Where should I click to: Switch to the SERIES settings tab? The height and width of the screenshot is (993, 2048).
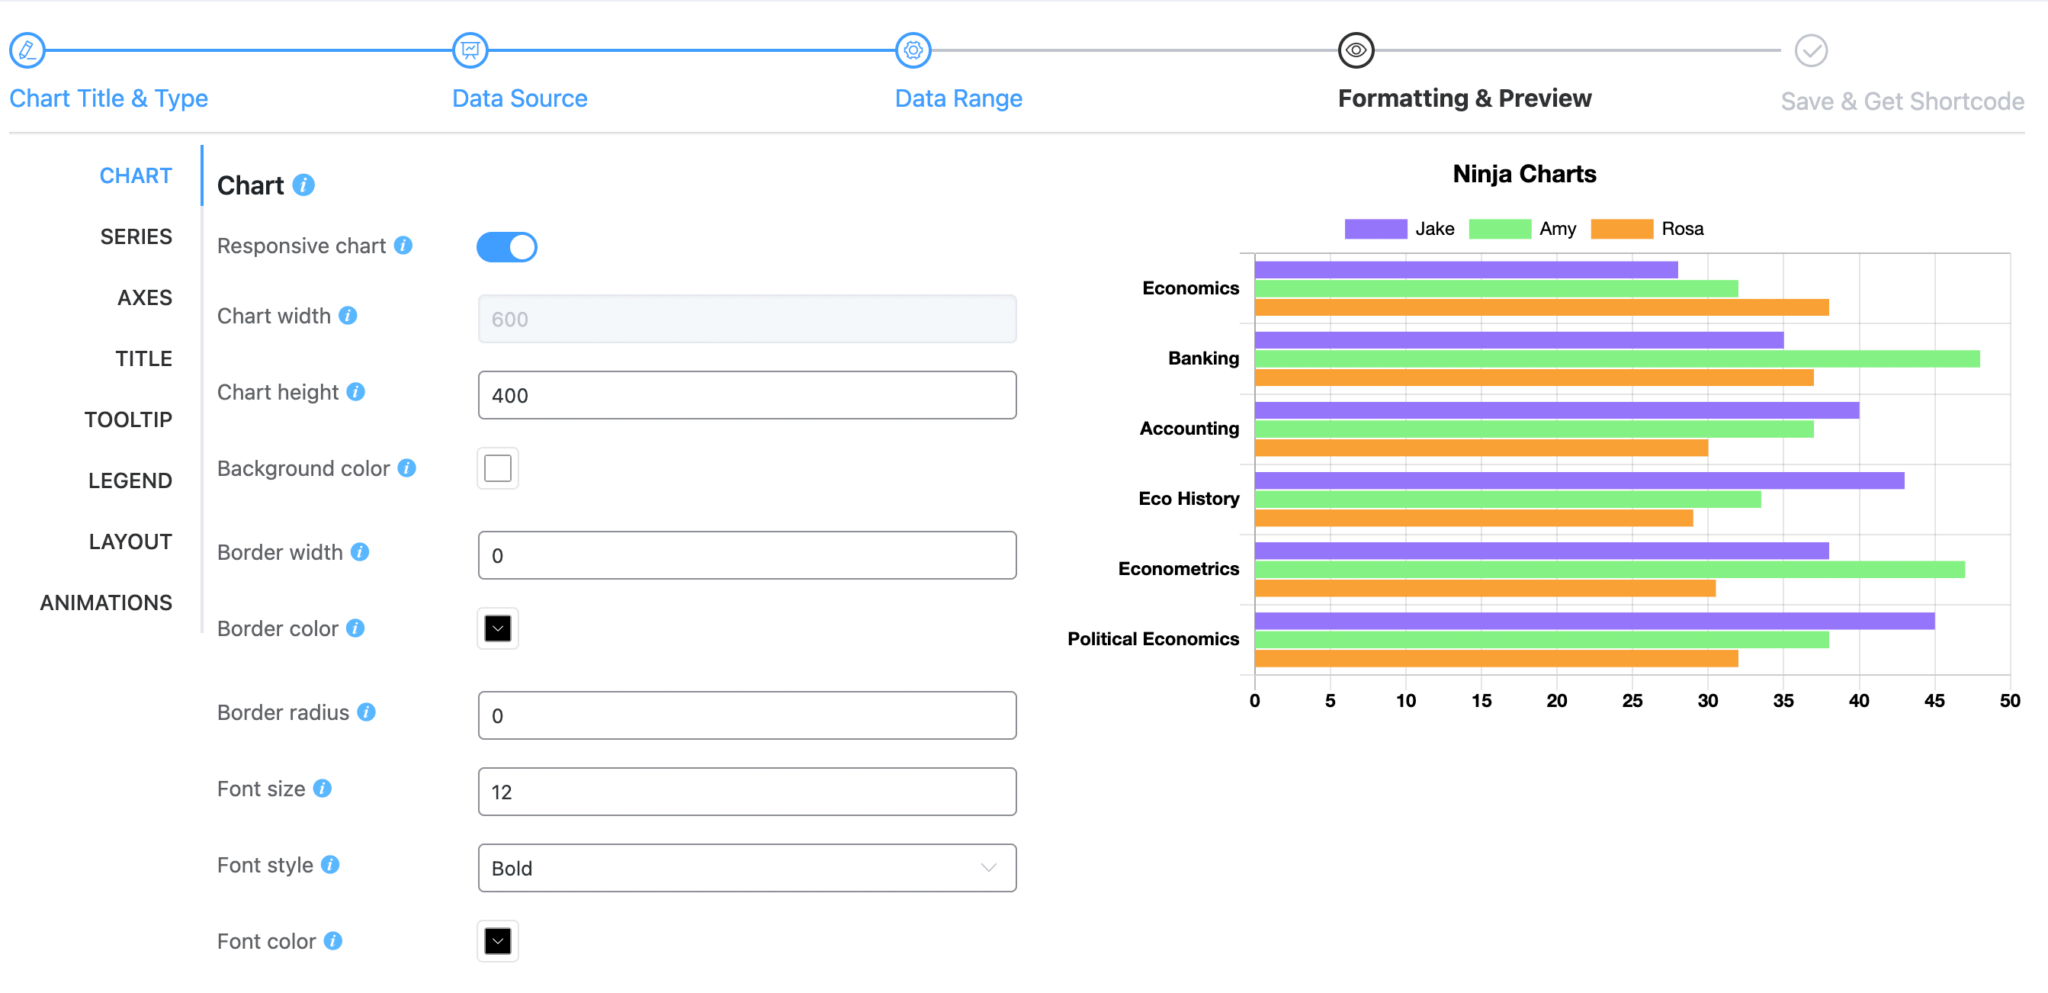tap(136, 236)
